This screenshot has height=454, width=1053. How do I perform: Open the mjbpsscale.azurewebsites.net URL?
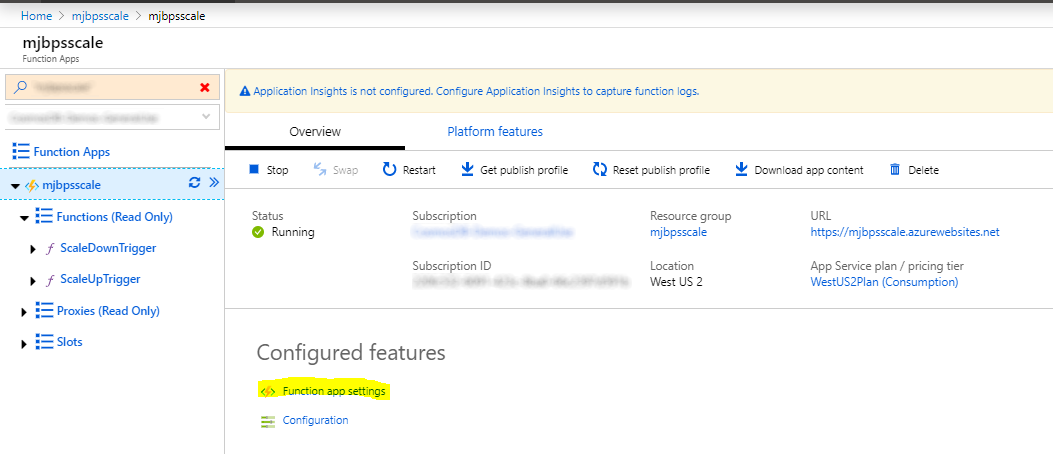pyautogui.click(x=905, y=232)
